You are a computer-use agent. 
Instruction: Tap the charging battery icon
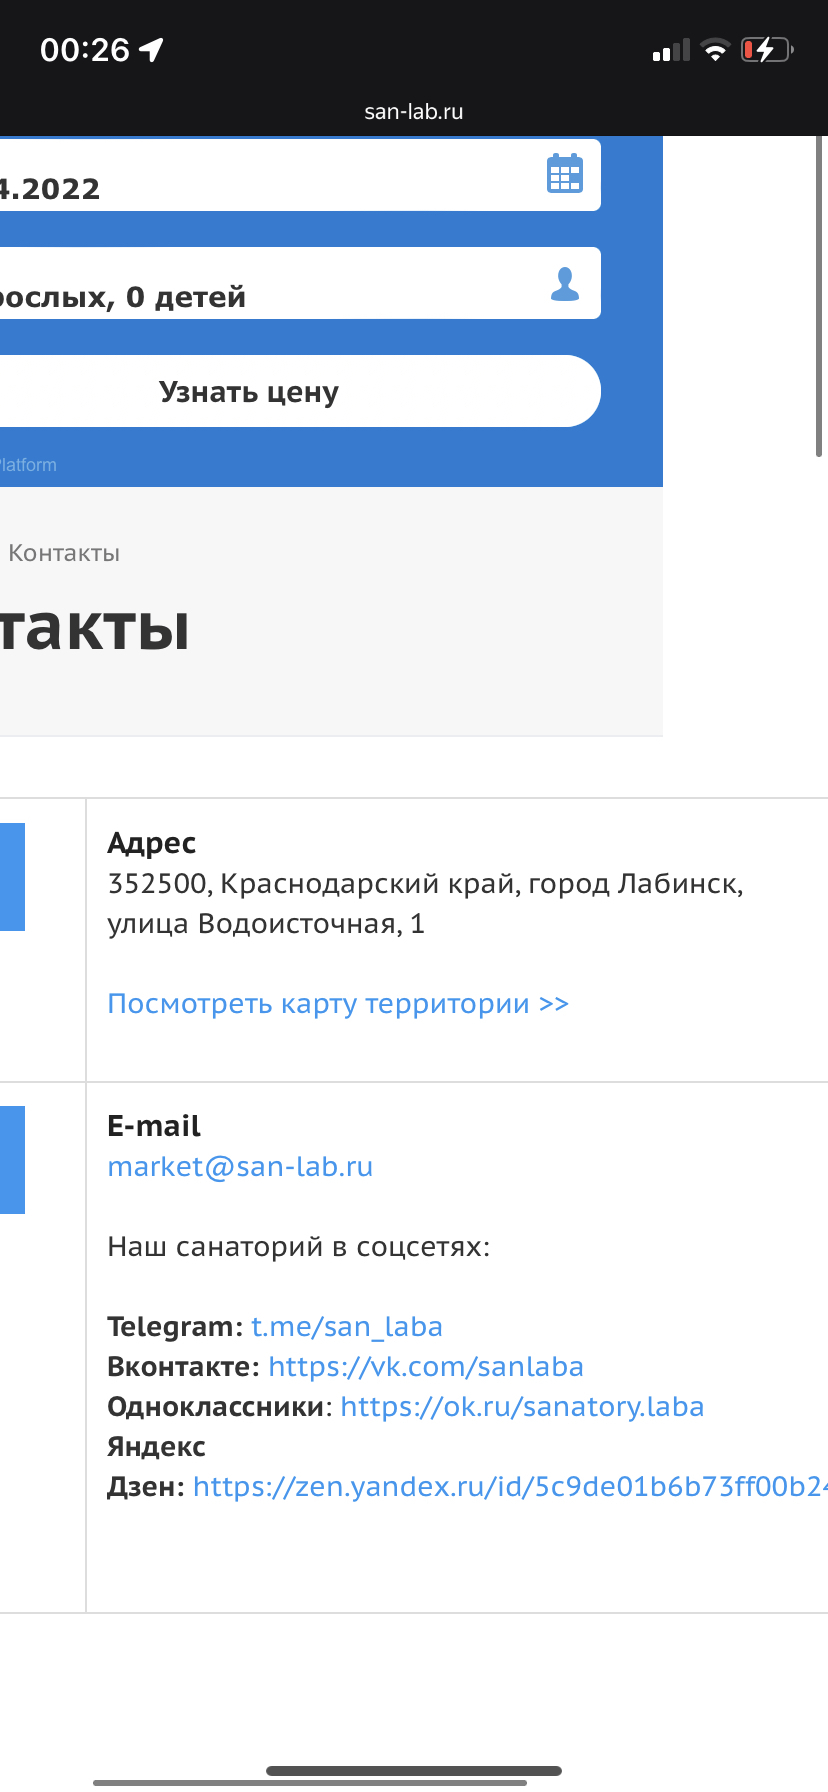pyautogui.click(x=767, y=50)
